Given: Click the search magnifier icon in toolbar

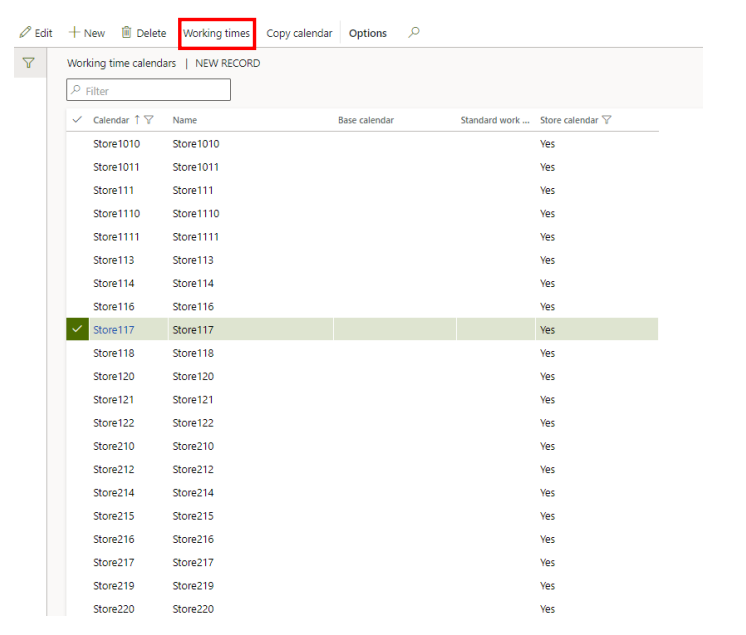Looking at the screenshot, I should [414, 33].
